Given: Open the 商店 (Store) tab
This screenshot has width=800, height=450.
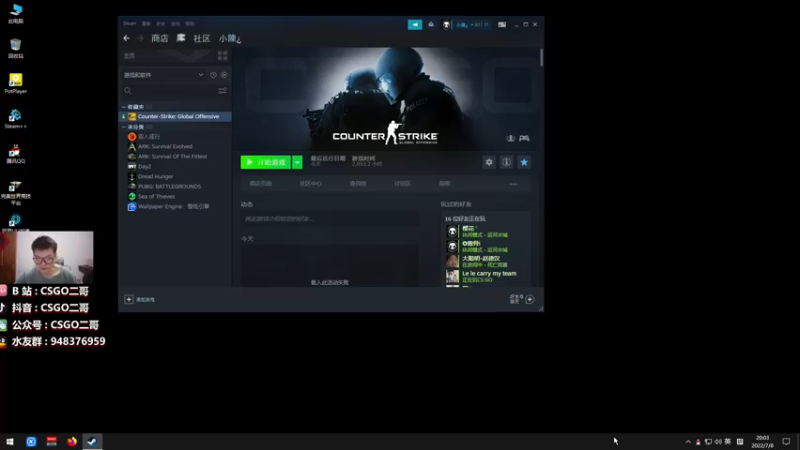Looking at the screenshot, I should point(160,38).
